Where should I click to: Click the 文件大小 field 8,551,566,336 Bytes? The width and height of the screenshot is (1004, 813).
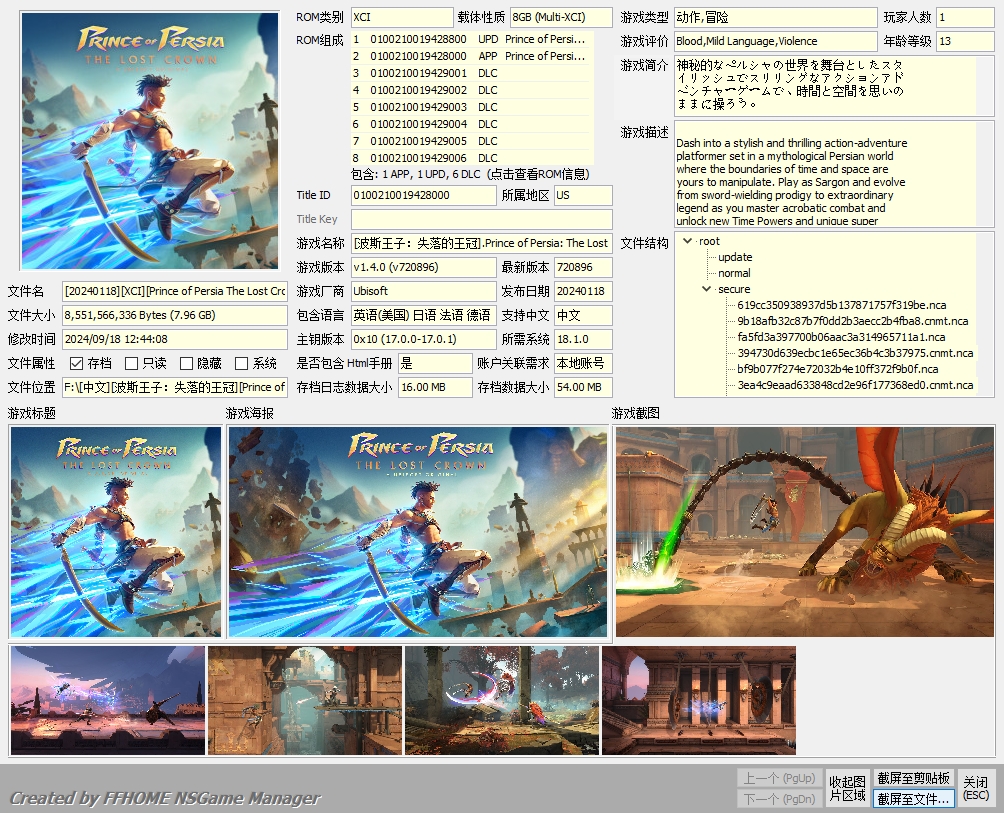coord(175,316)
